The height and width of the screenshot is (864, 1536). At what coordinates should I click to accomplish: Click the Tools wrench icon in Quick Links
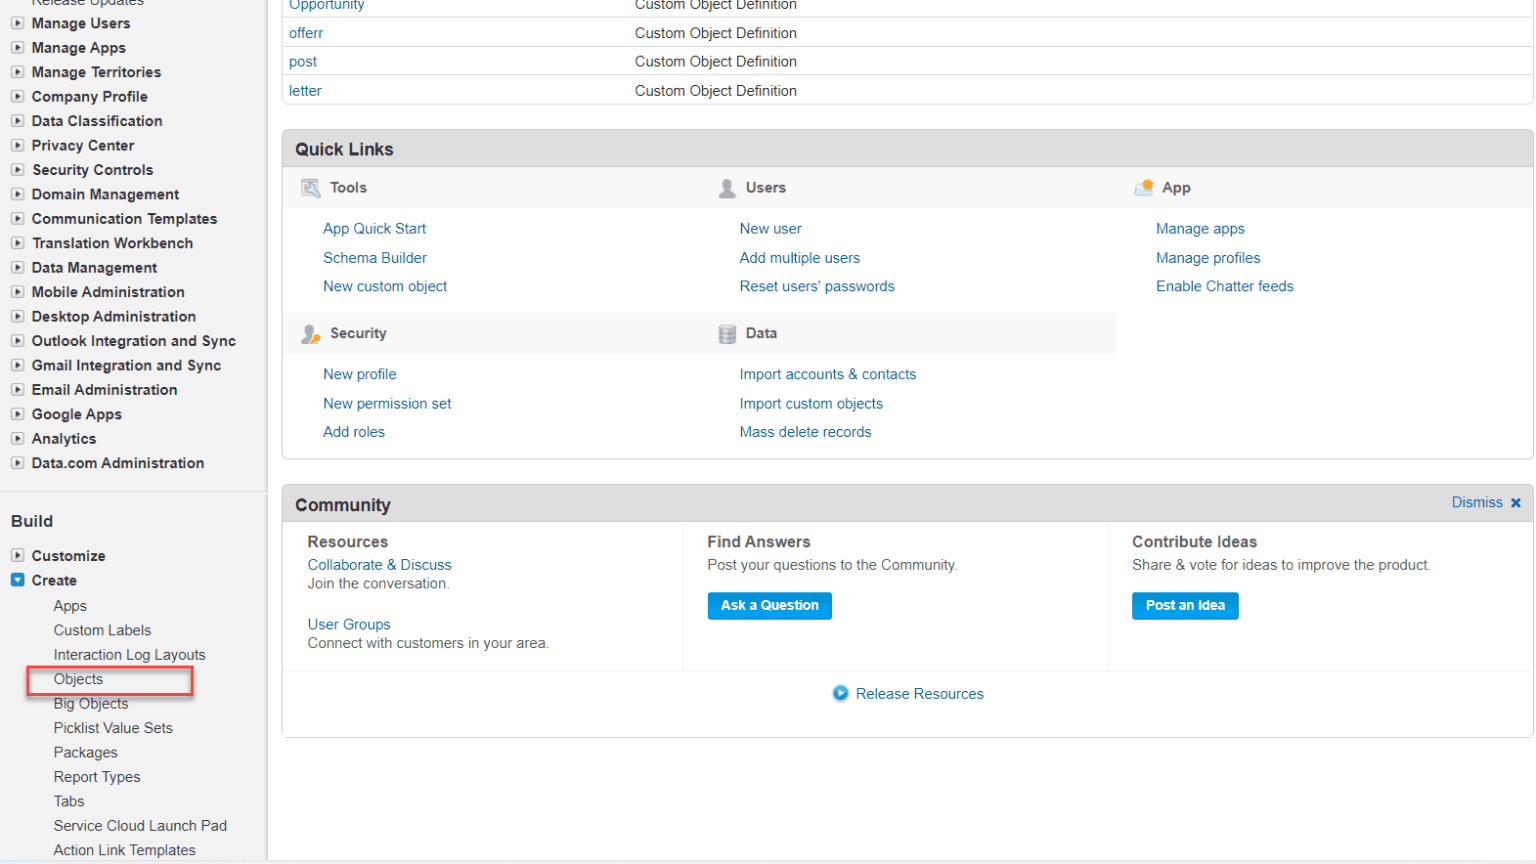(310, 187)
